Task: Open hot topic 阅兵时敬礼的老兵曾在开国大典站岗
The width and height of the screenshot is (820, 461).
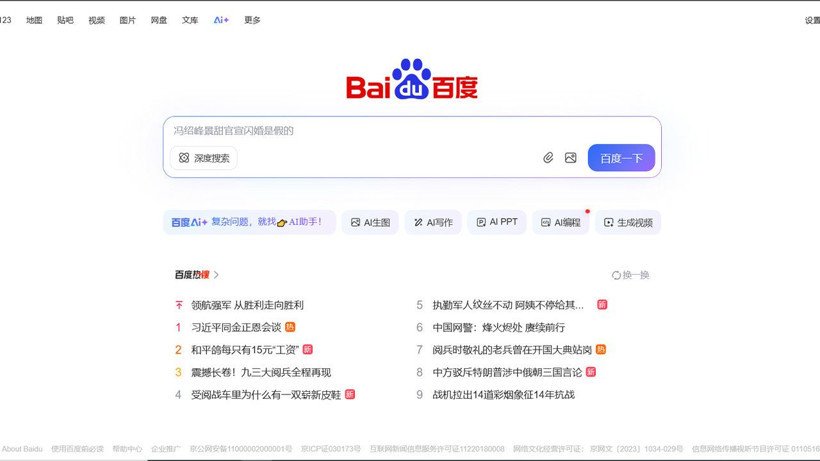Action: 512,350
